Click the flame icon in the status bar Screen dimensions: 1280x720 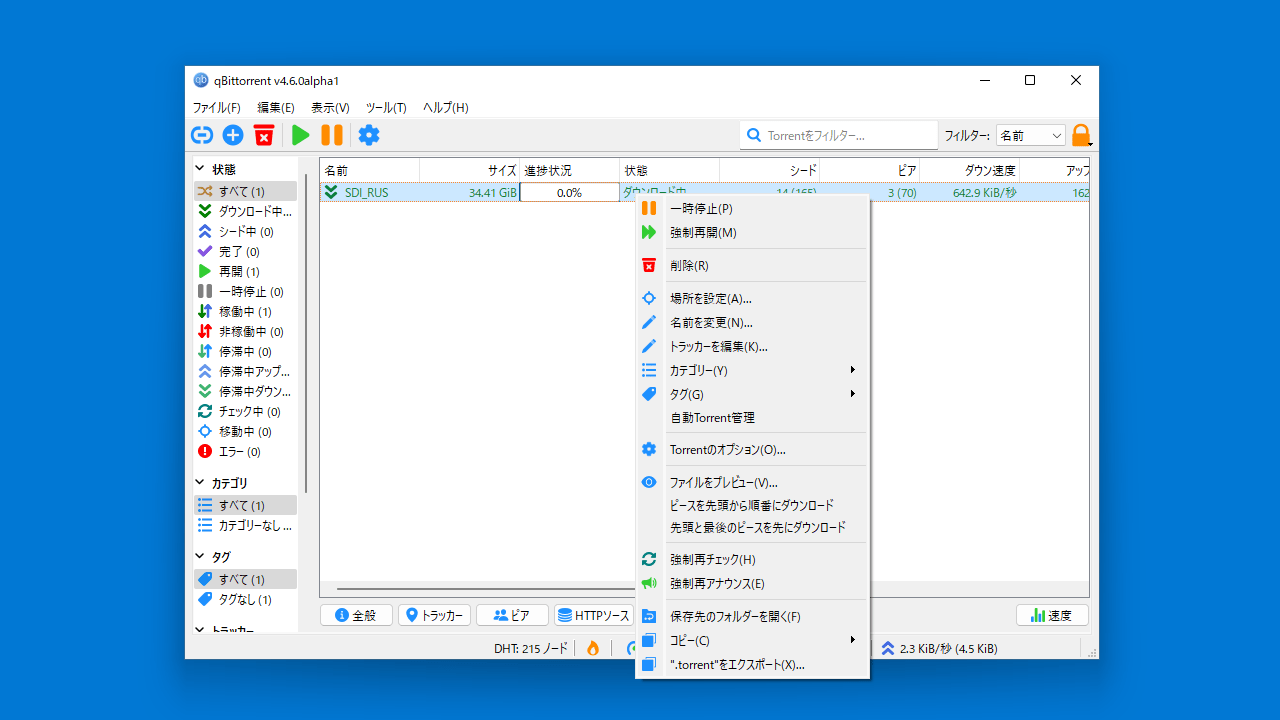[593, 648]
